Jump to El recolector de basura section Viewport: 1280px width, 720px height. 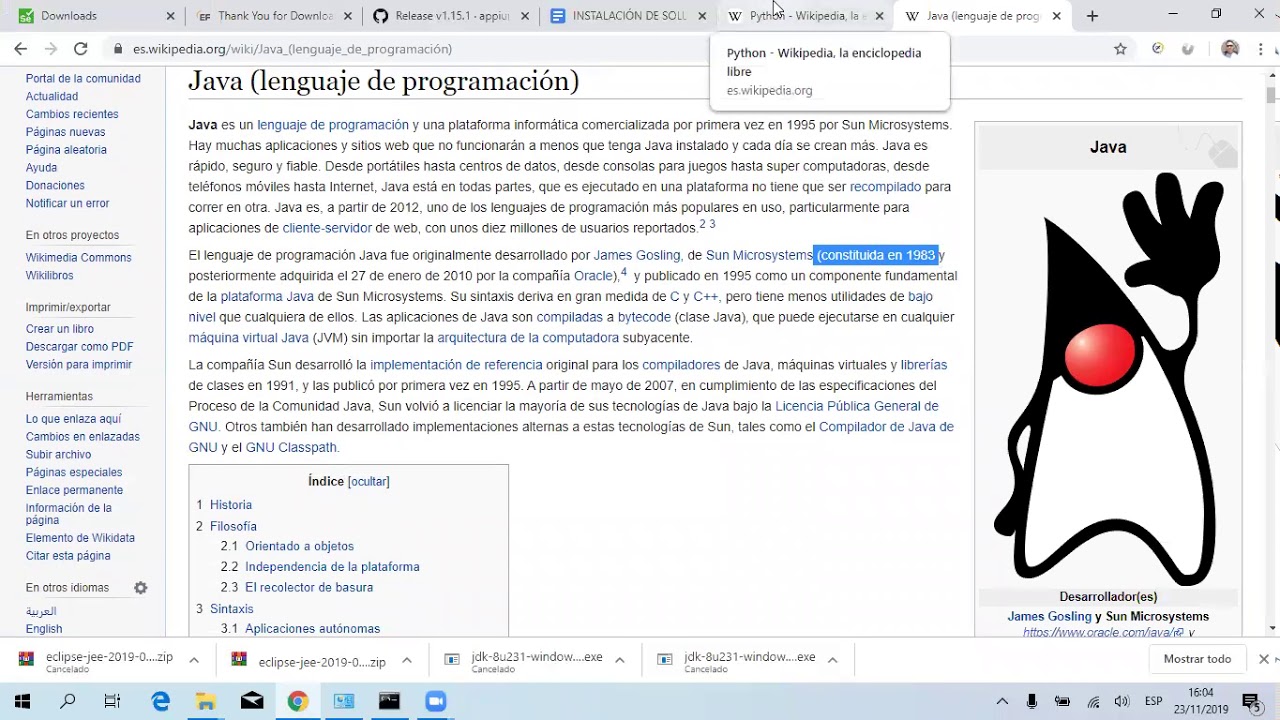coord(309,587)
